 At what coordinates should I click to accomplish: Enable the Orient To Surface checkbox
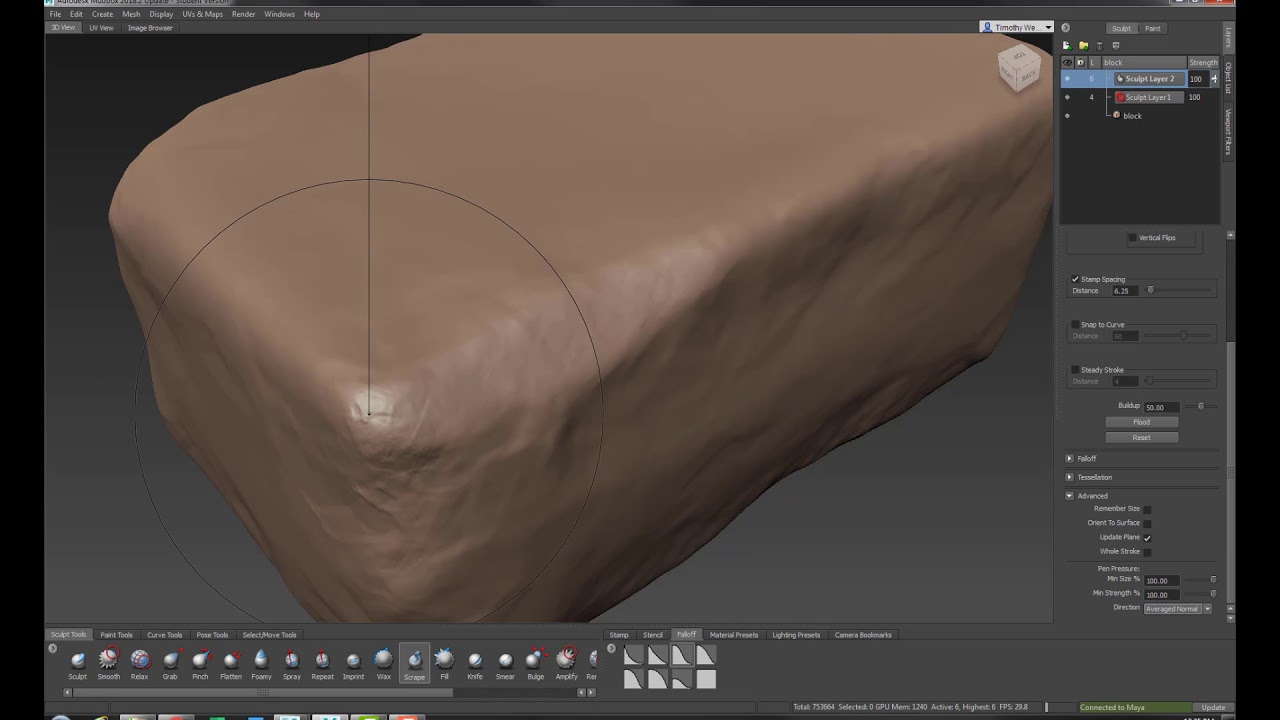tap(1147, 523)
